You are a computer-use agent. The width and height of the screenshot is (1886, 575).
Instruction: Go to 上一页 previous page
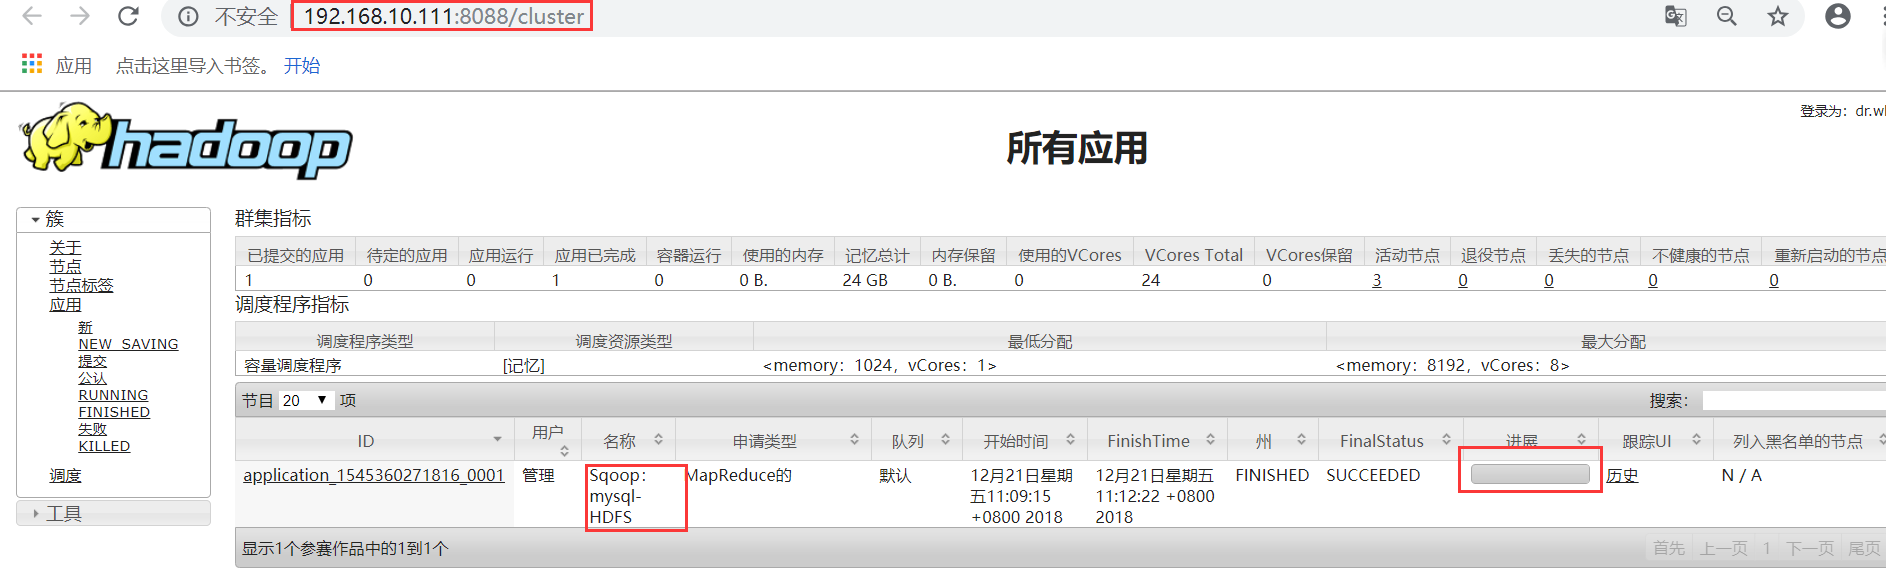click(1724, 548)
